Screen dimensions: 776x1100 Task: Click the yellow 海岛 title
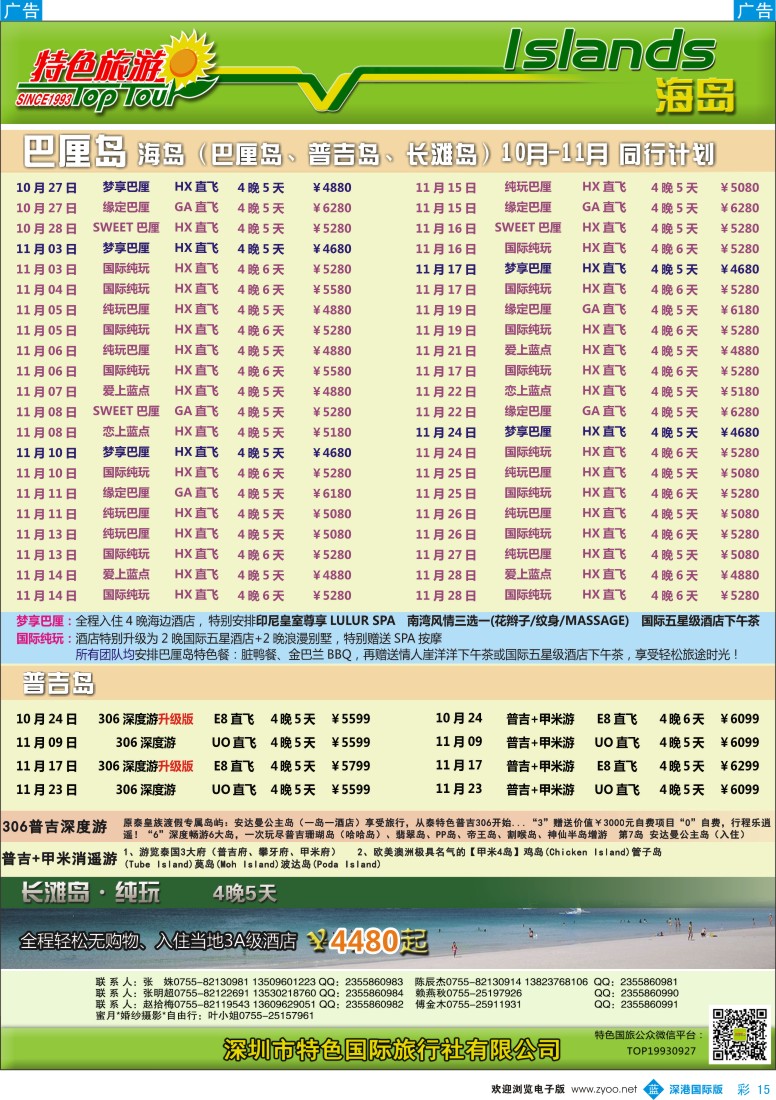(x=695, y=95)
